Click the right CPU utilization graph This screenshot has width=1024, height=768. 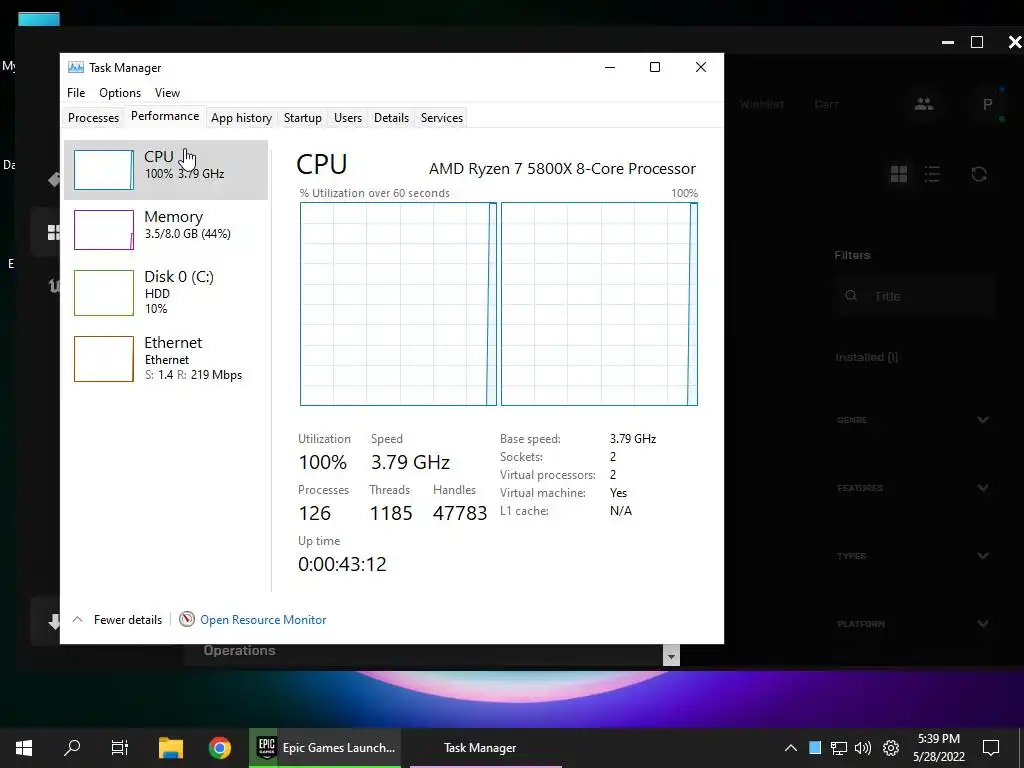click(600, 304)
